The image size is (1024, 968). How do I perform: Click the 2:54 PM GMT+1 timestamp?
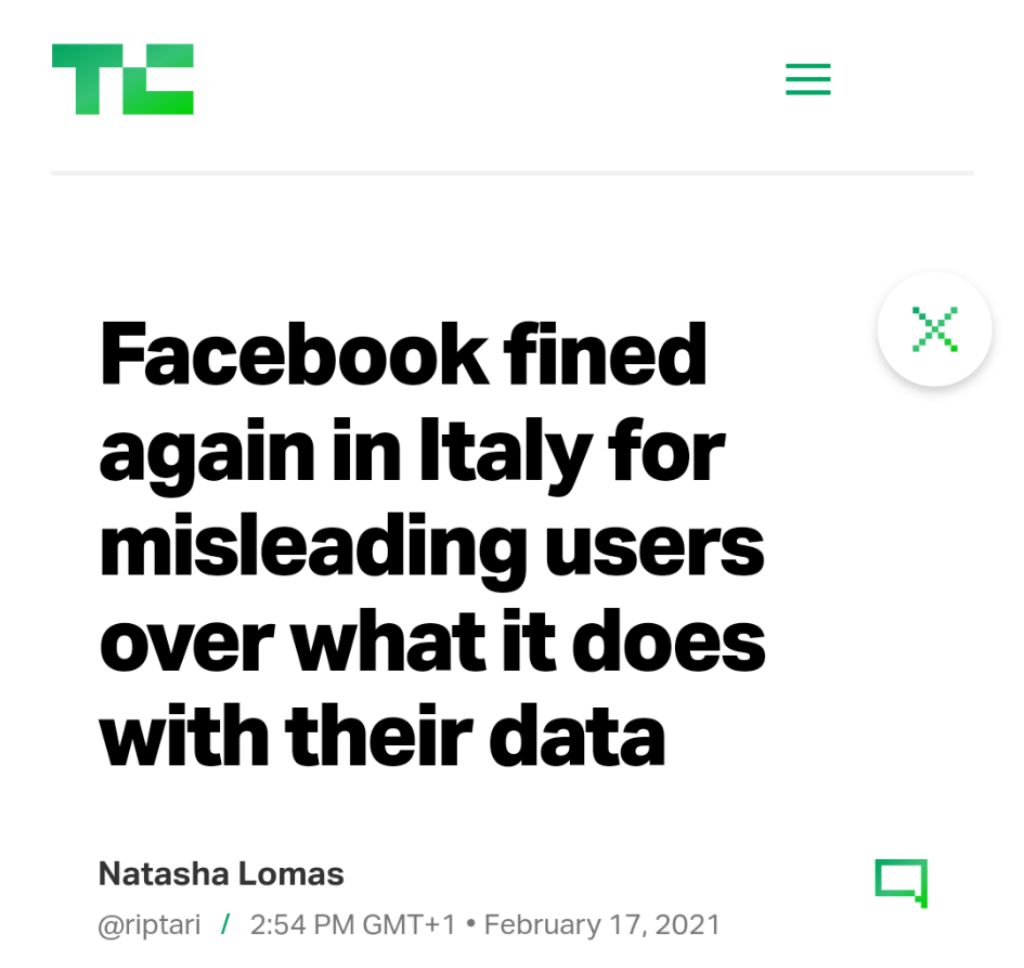pyautogui.click(x=352, y=924)
